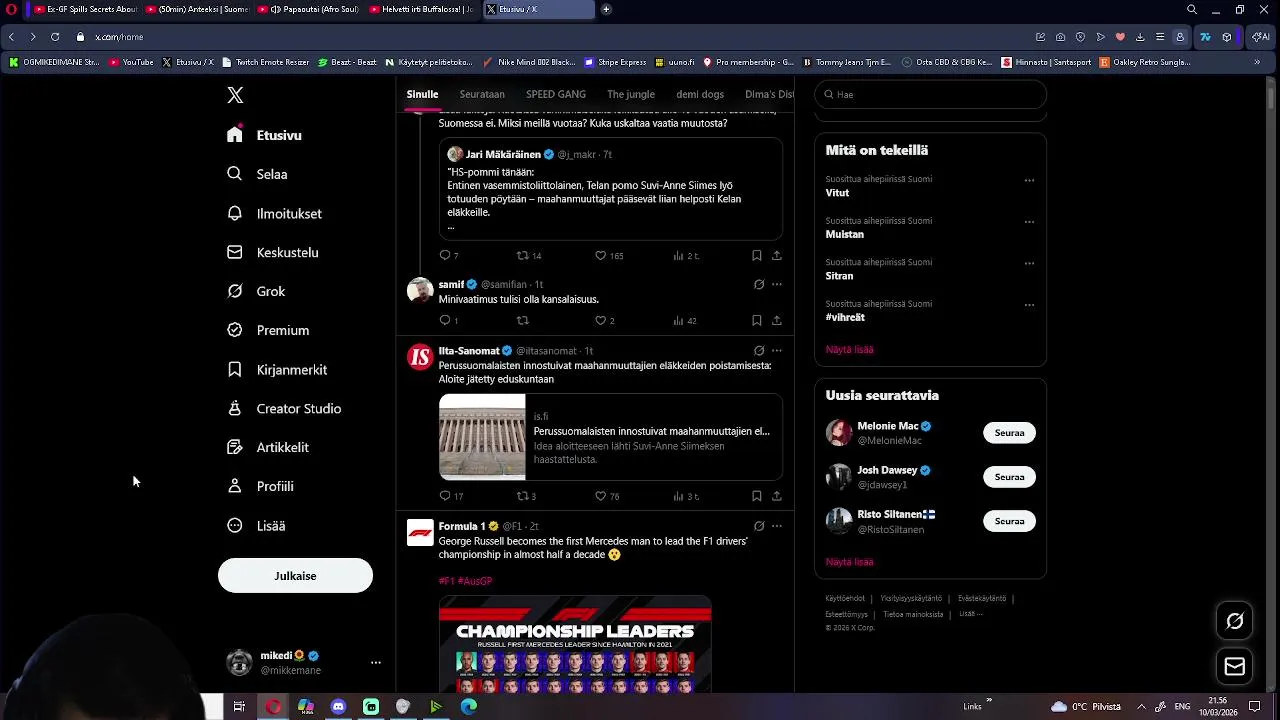Open Discord from the taskbar
The width and height of the screenshot is (1280, 720).
(x=338, y=706)
